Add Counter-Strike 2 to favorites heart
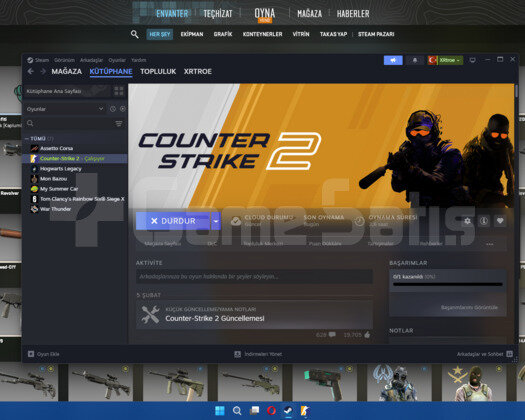 [x=500, y=221]
